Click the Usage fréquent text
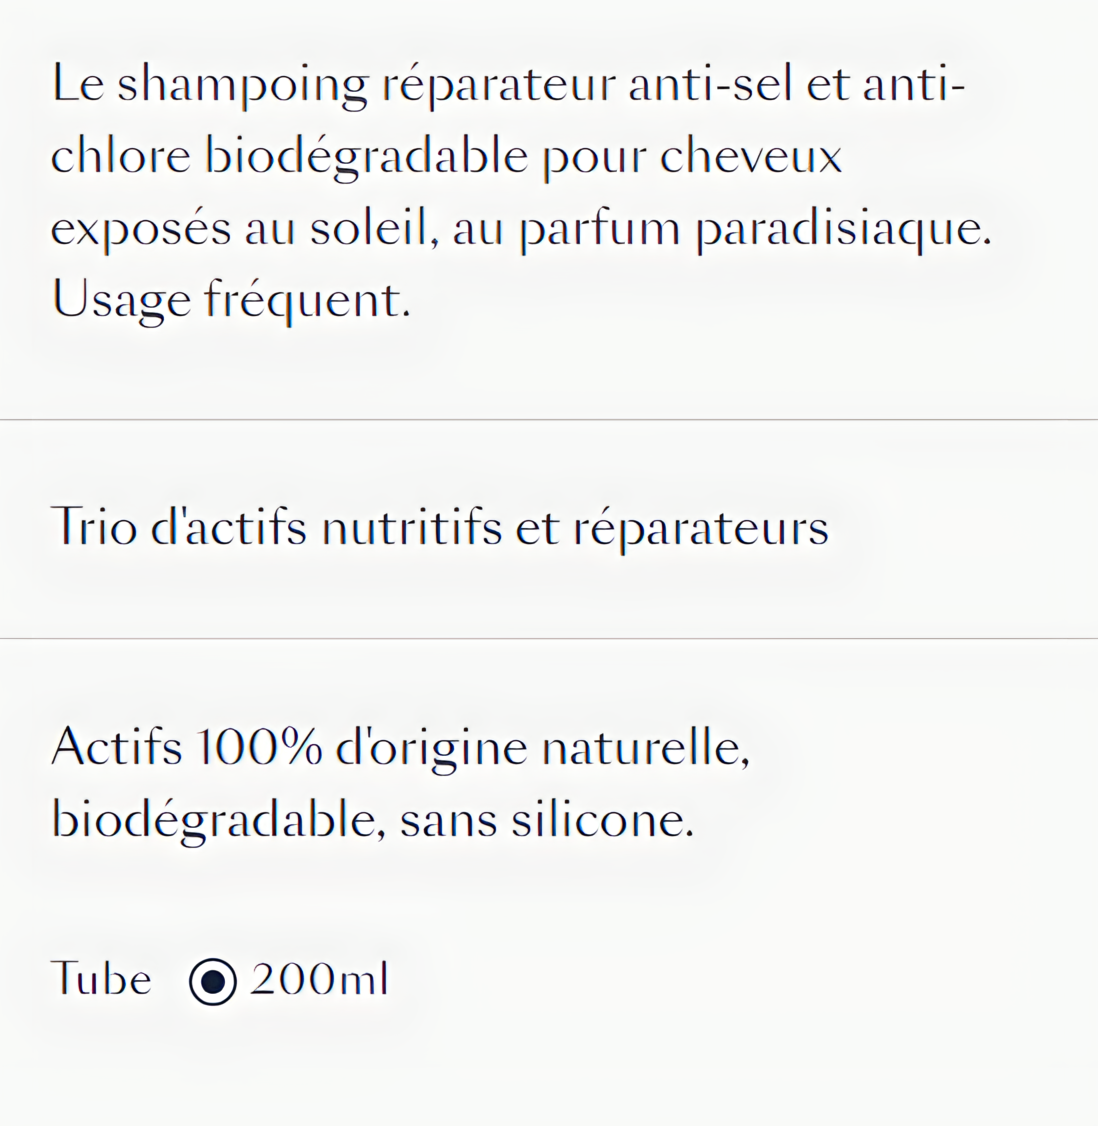The width and height of the screenshot is (1098, 1126). (x=231, y=300)
